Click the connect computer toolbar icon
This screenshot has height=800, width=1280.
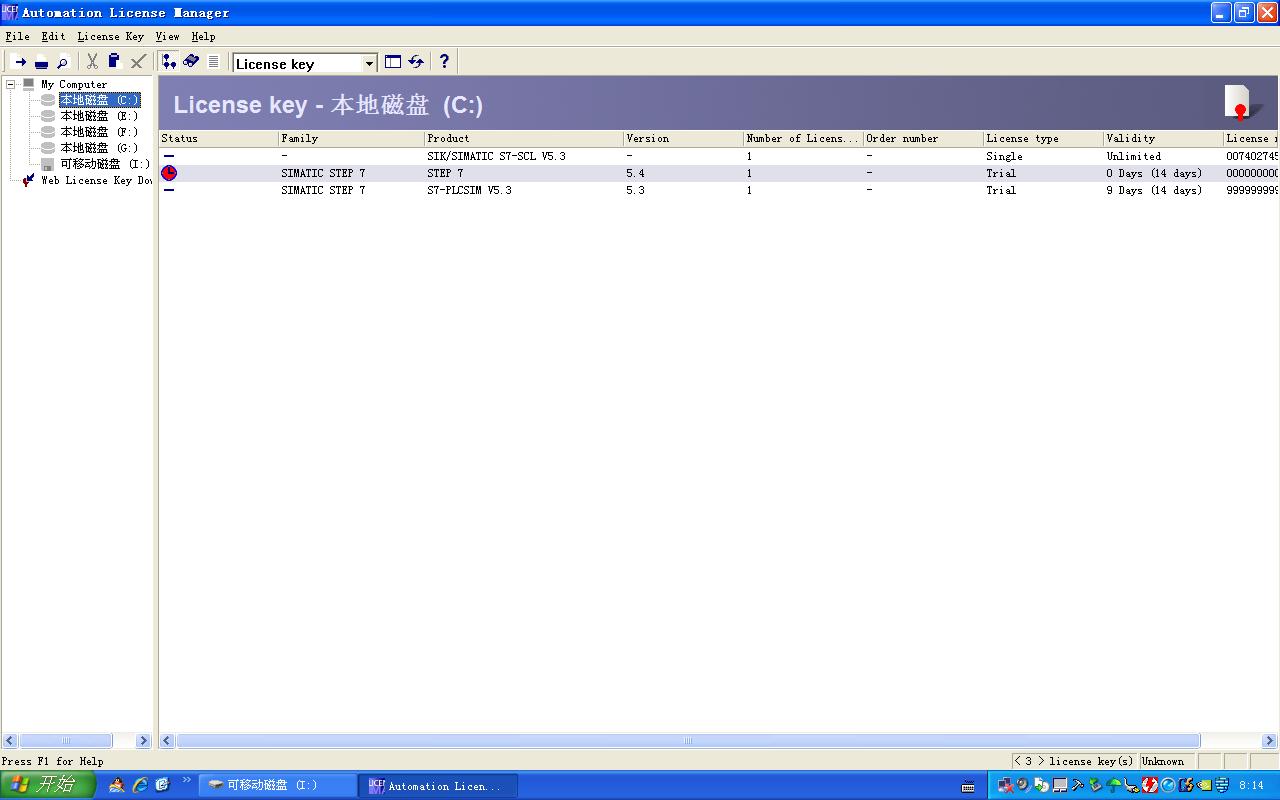(x=41, y=62)
